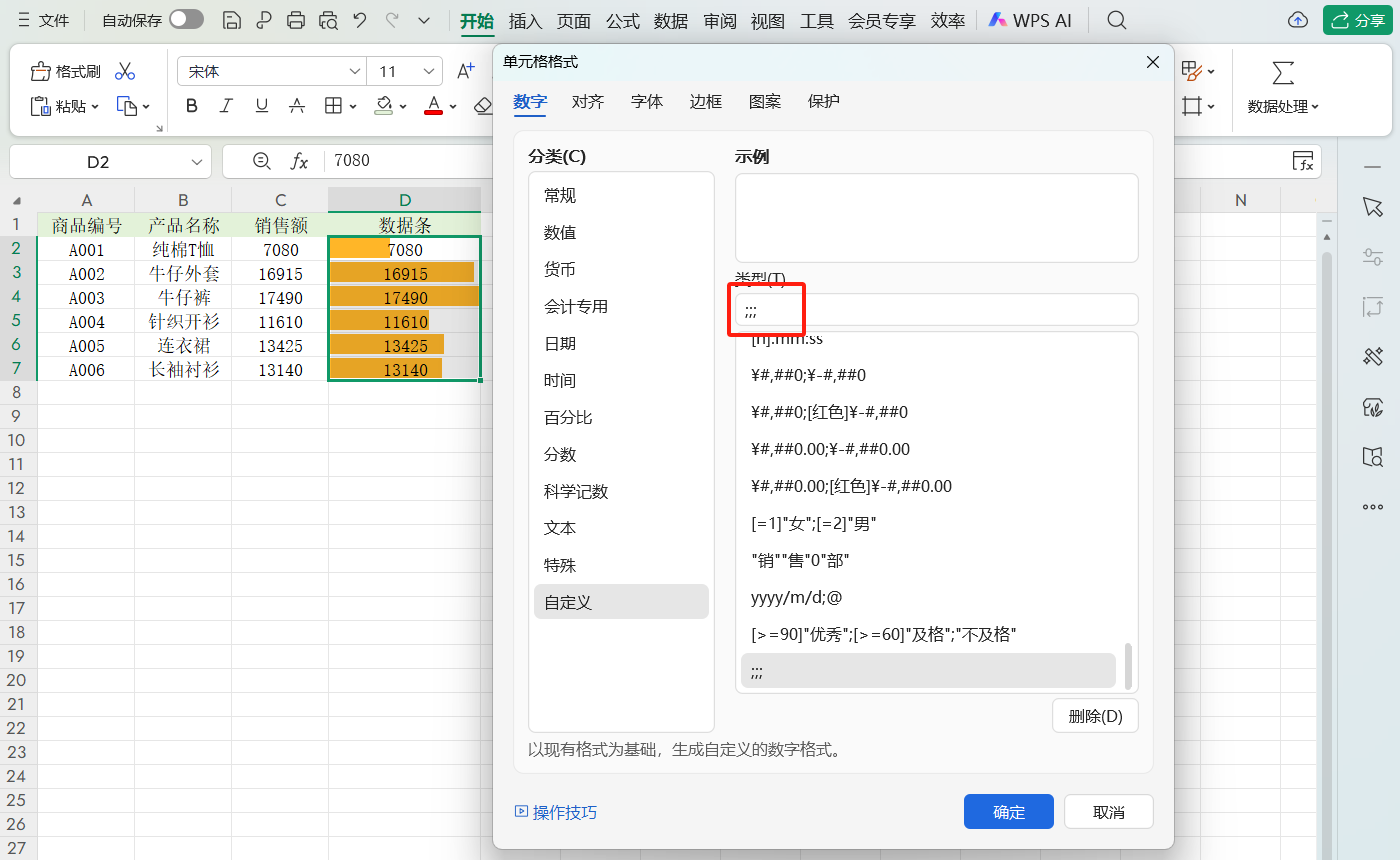Open the 字体 tab in the dialog
The width and height of the screenshot is (1400, 860).
pos(646,101)
